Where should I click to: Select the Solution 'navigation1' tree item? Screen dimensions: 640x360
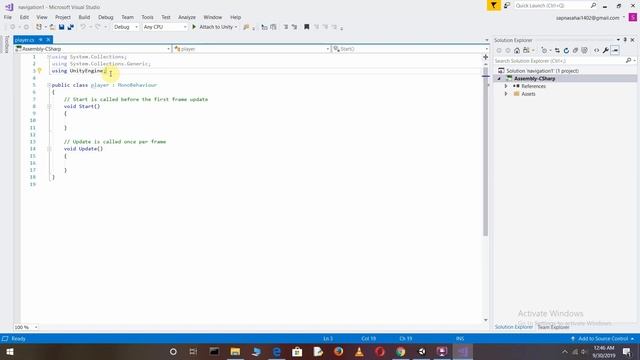(x=542, y=71)
